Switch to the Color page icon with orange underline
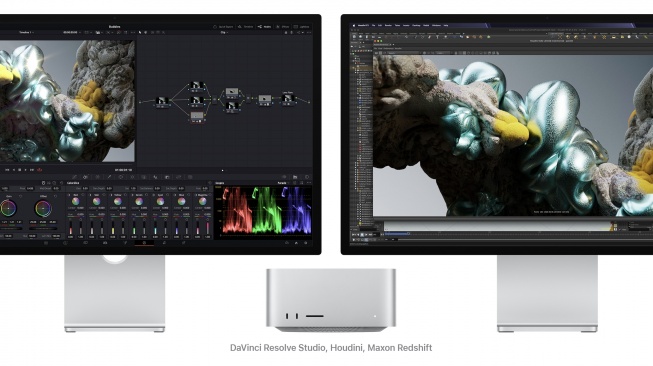Screen dimensions: 653x366 145,242
